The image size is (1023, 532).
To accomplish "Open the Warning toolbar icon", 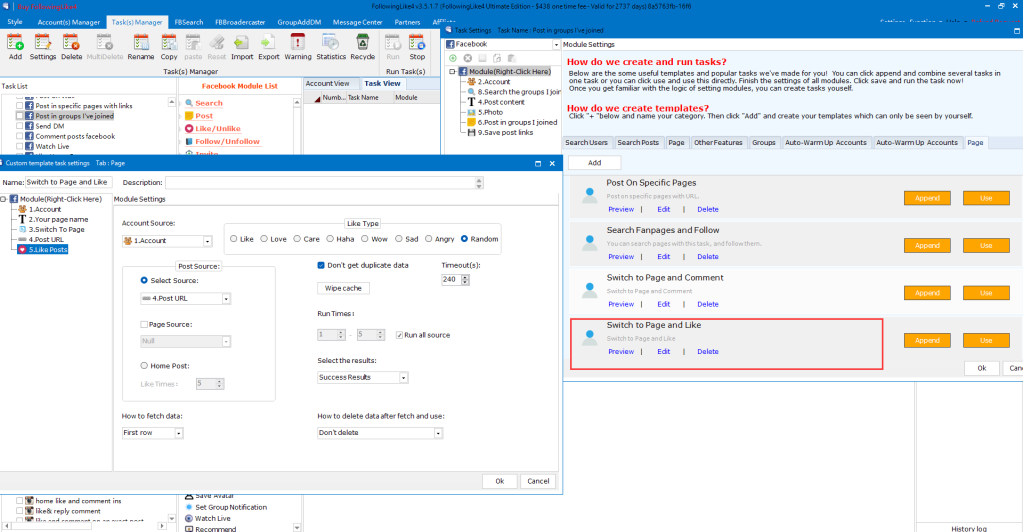I will tap(298, 47).
